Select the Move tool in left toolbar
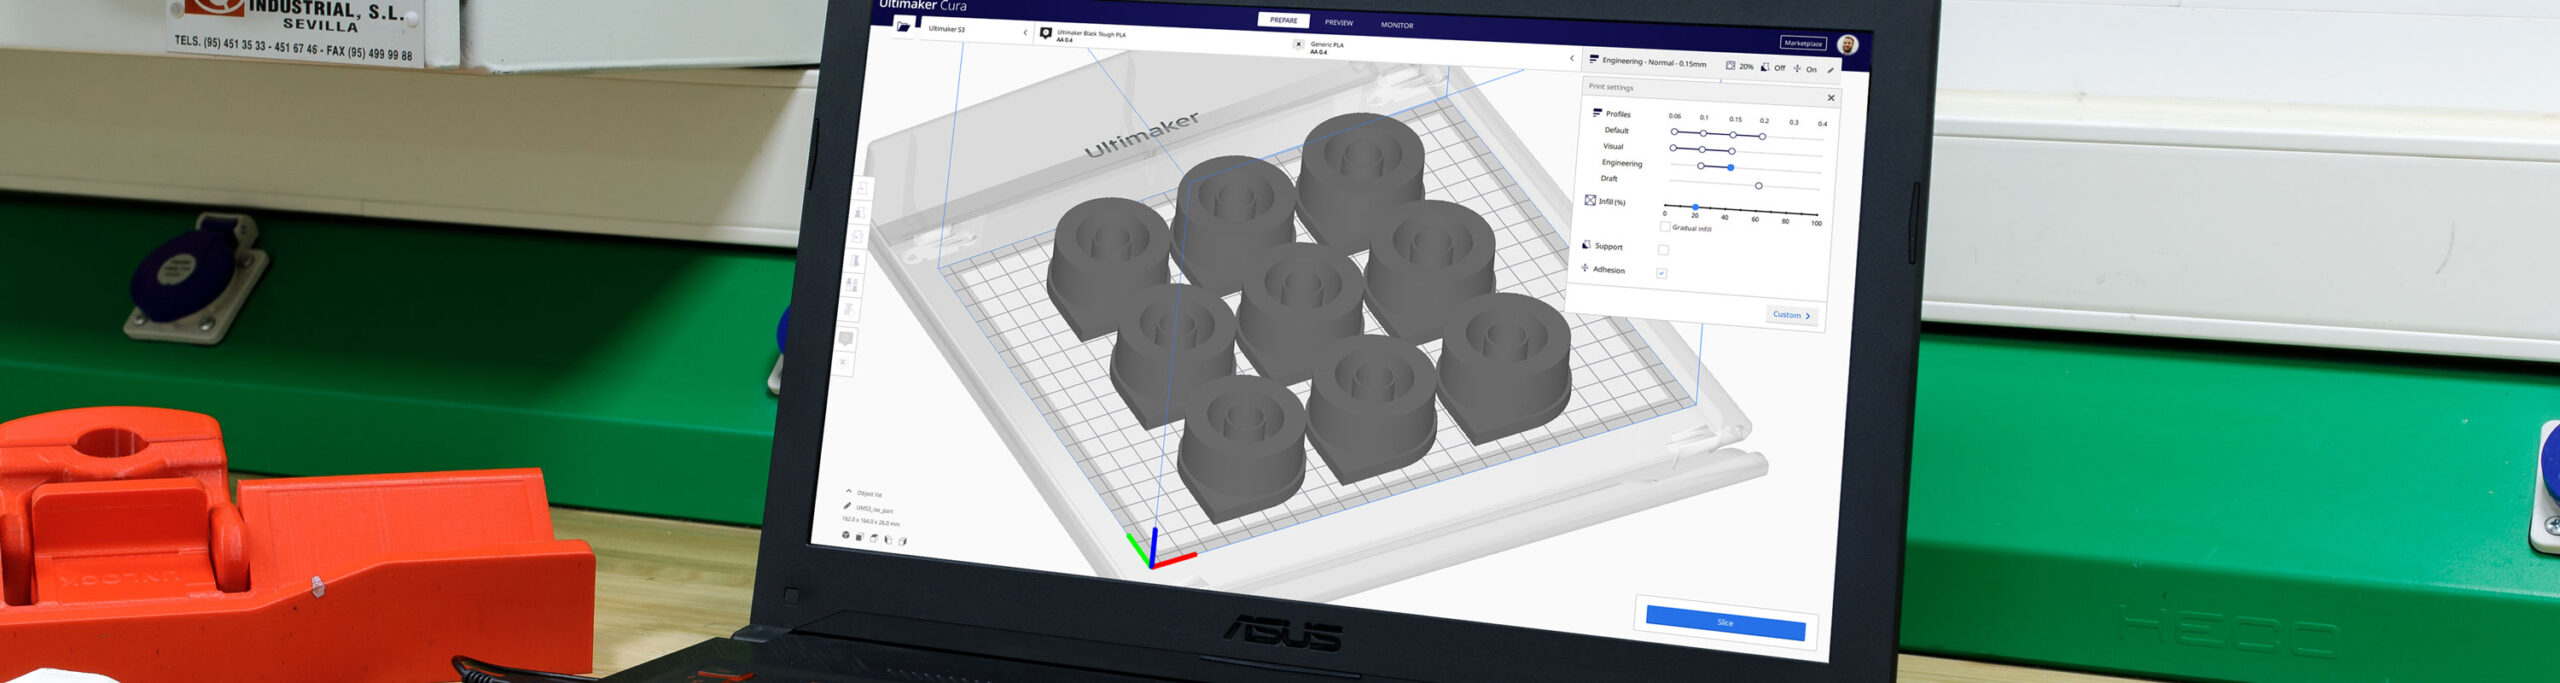Image resolution: width=2560 pixels, height=683 pixels. point(862,188)
